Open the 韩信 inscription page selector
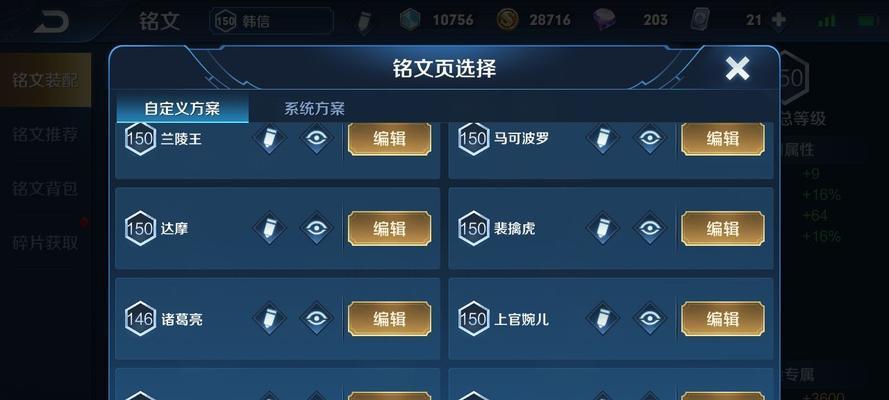The width and height of the screenshot is (889, 400). [x=272, y=22]
